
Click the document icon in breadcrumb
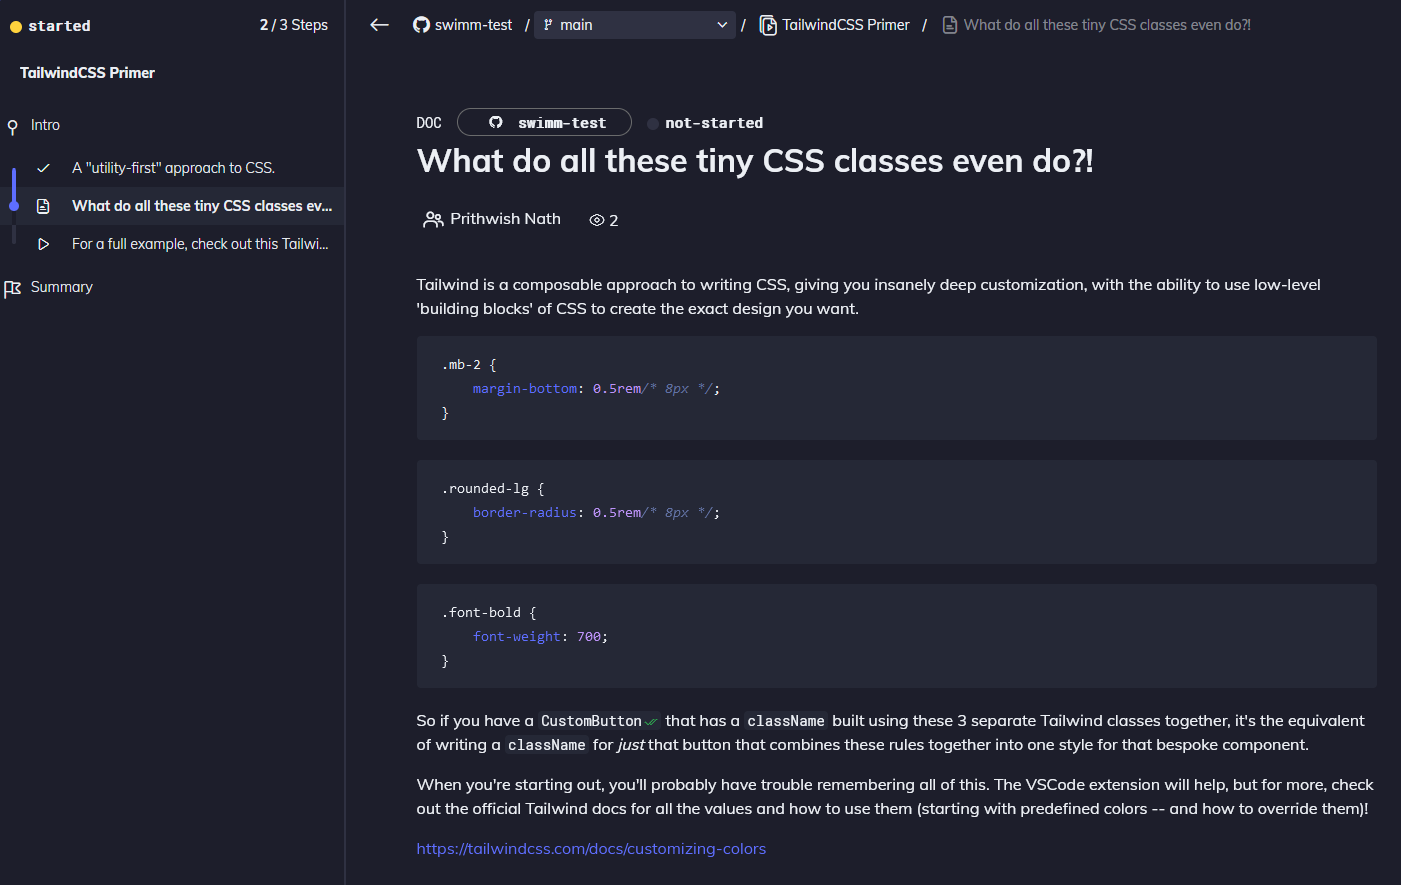[x=950, y=25]
